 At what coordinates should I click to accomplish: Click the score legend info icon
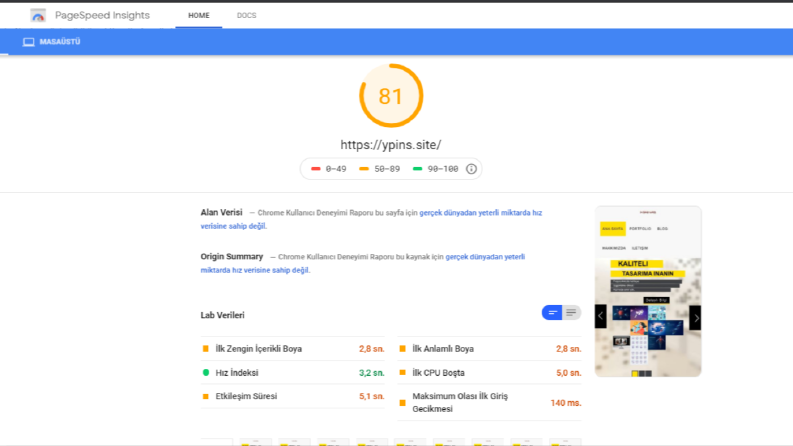pos(471,169)
